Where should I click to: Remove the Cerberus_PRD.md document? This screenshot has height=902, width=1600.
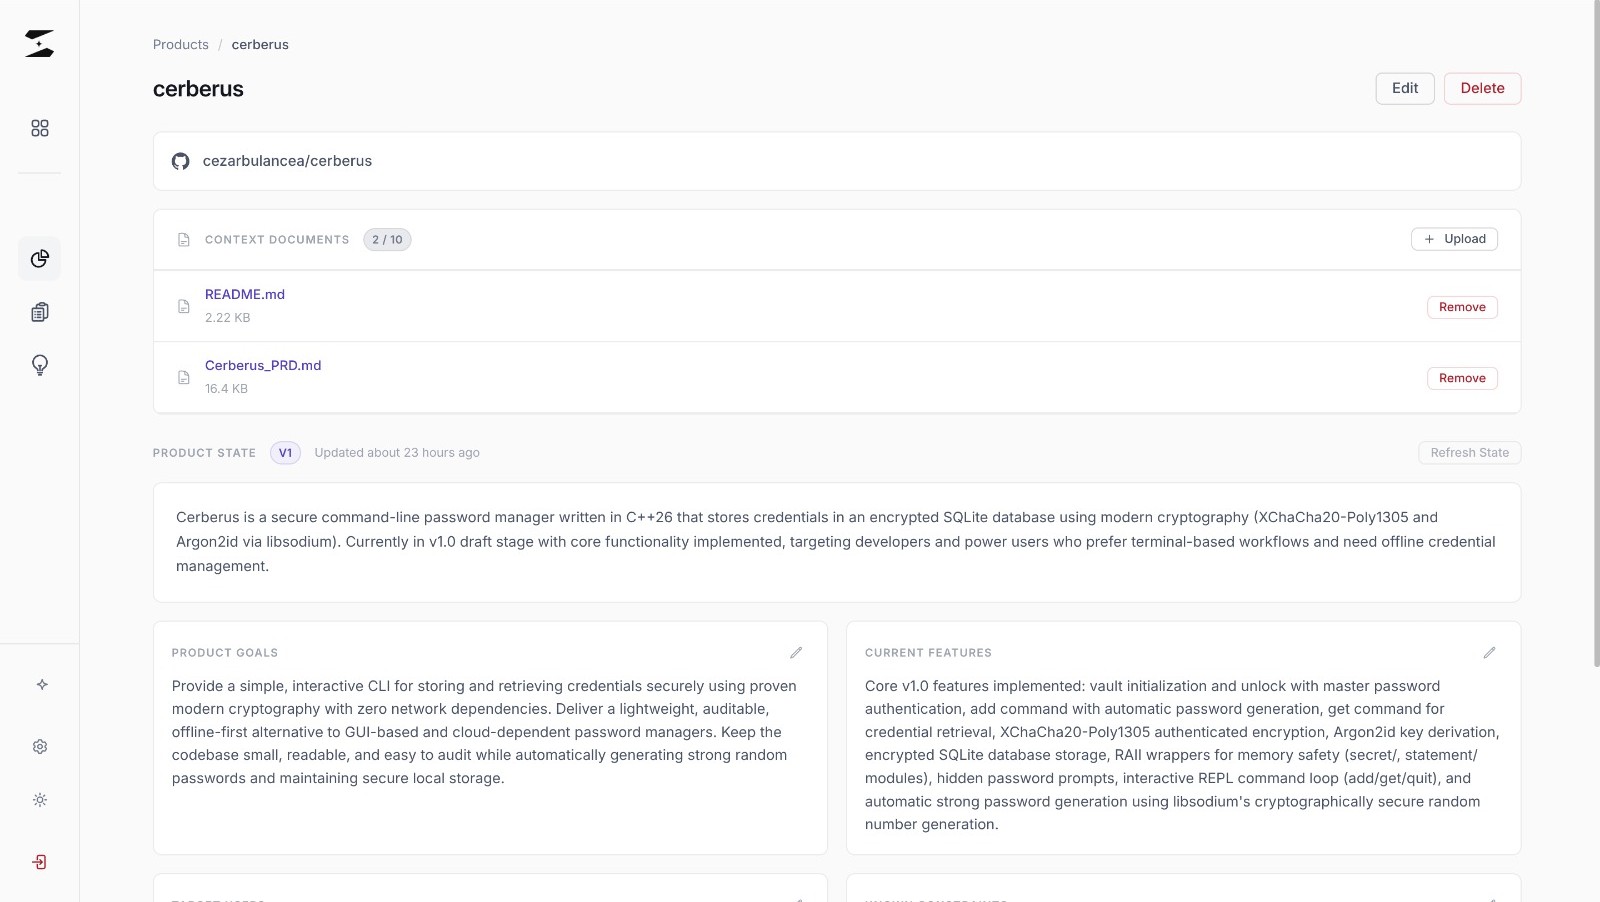pos(1461,378)
